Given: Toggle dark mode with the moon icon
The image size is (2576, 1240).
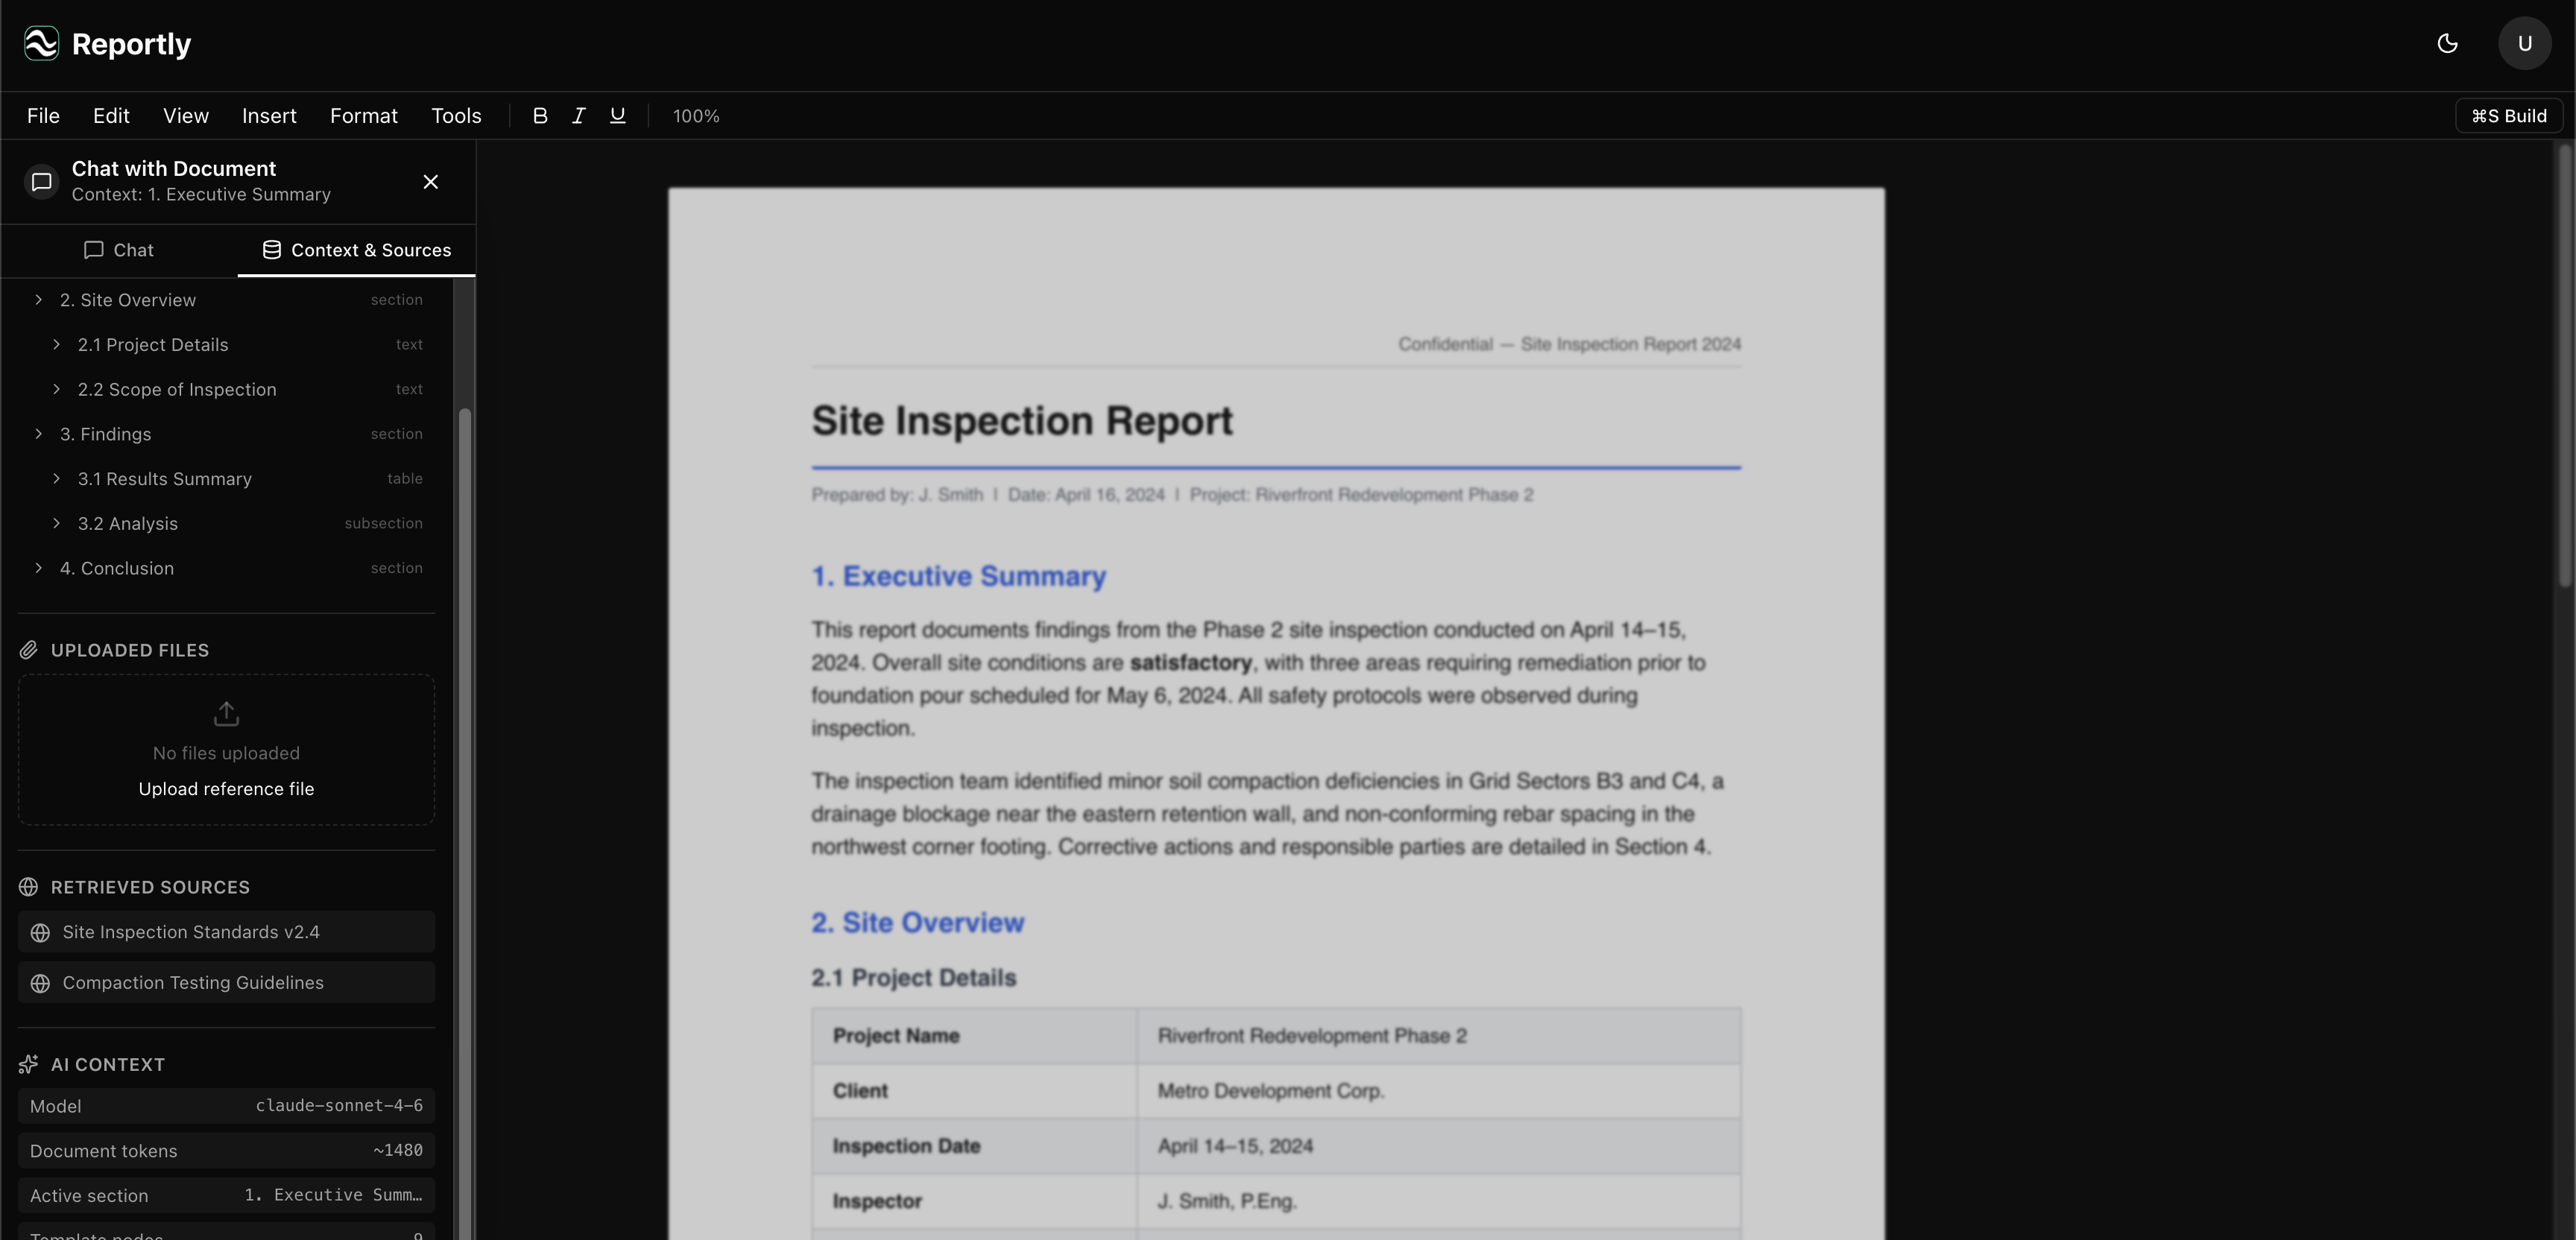Looking at the screenshot, I should (x=2448, y=43).
